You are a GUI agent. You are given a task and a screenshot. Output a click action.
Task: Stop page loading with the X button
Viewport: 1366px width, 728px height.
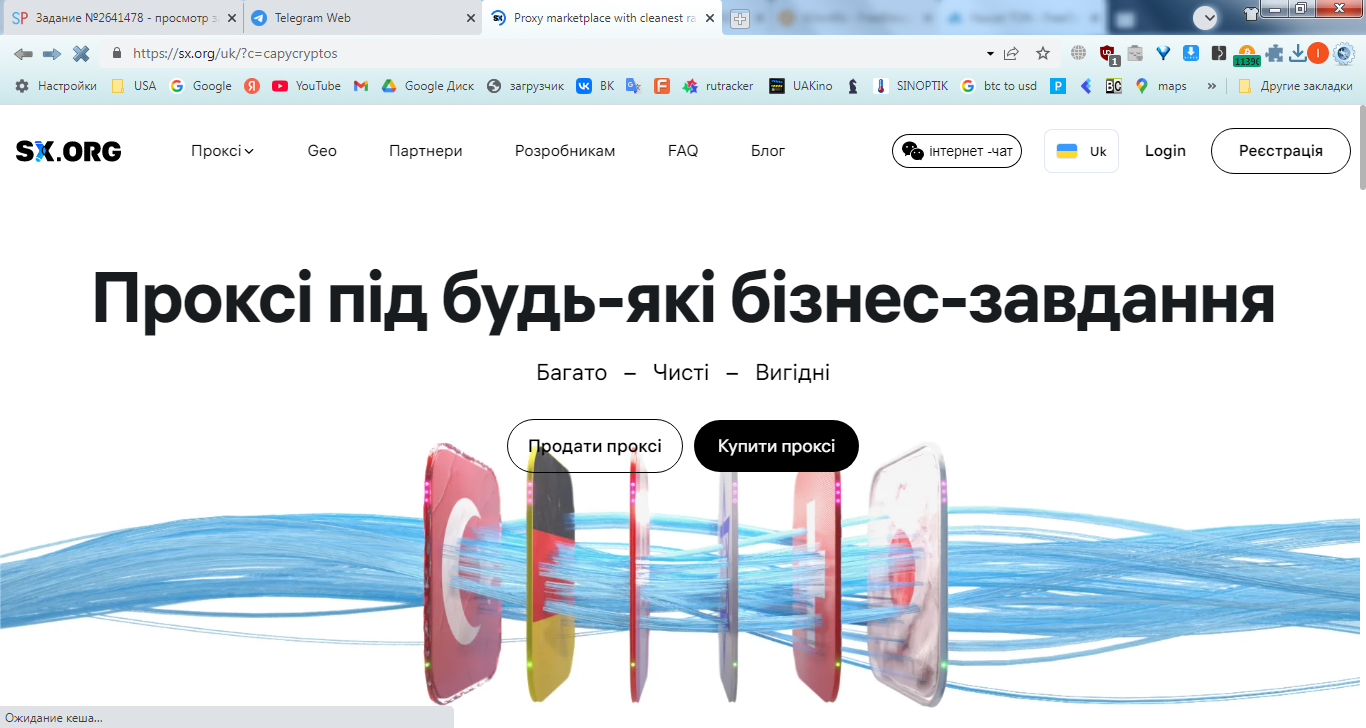click(81, 53)
